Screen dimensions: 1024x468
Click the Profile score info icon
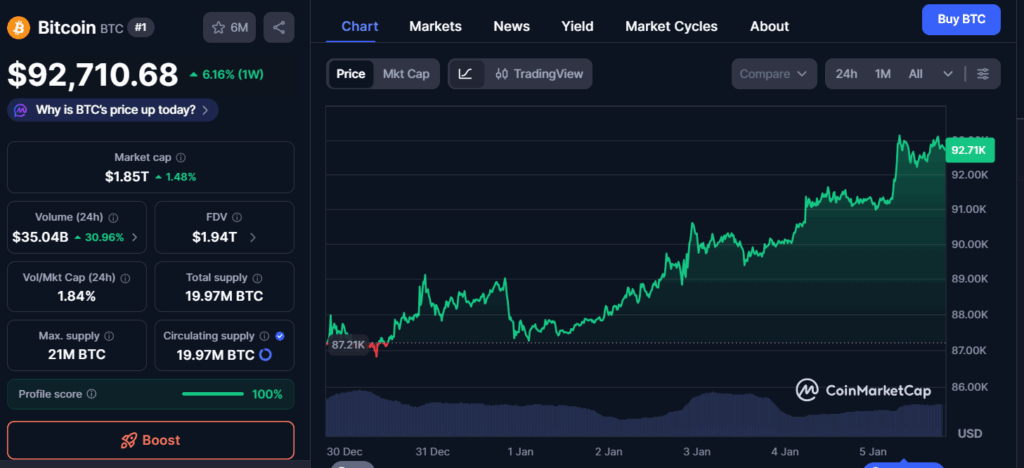(92, 394)
